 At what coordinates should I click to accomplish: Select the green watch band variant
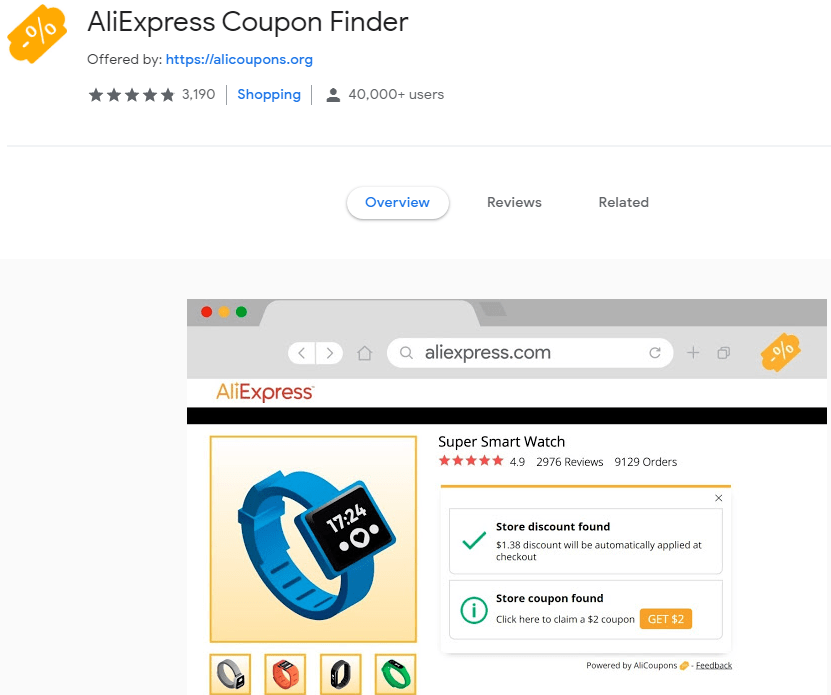(x=394, y=674)
